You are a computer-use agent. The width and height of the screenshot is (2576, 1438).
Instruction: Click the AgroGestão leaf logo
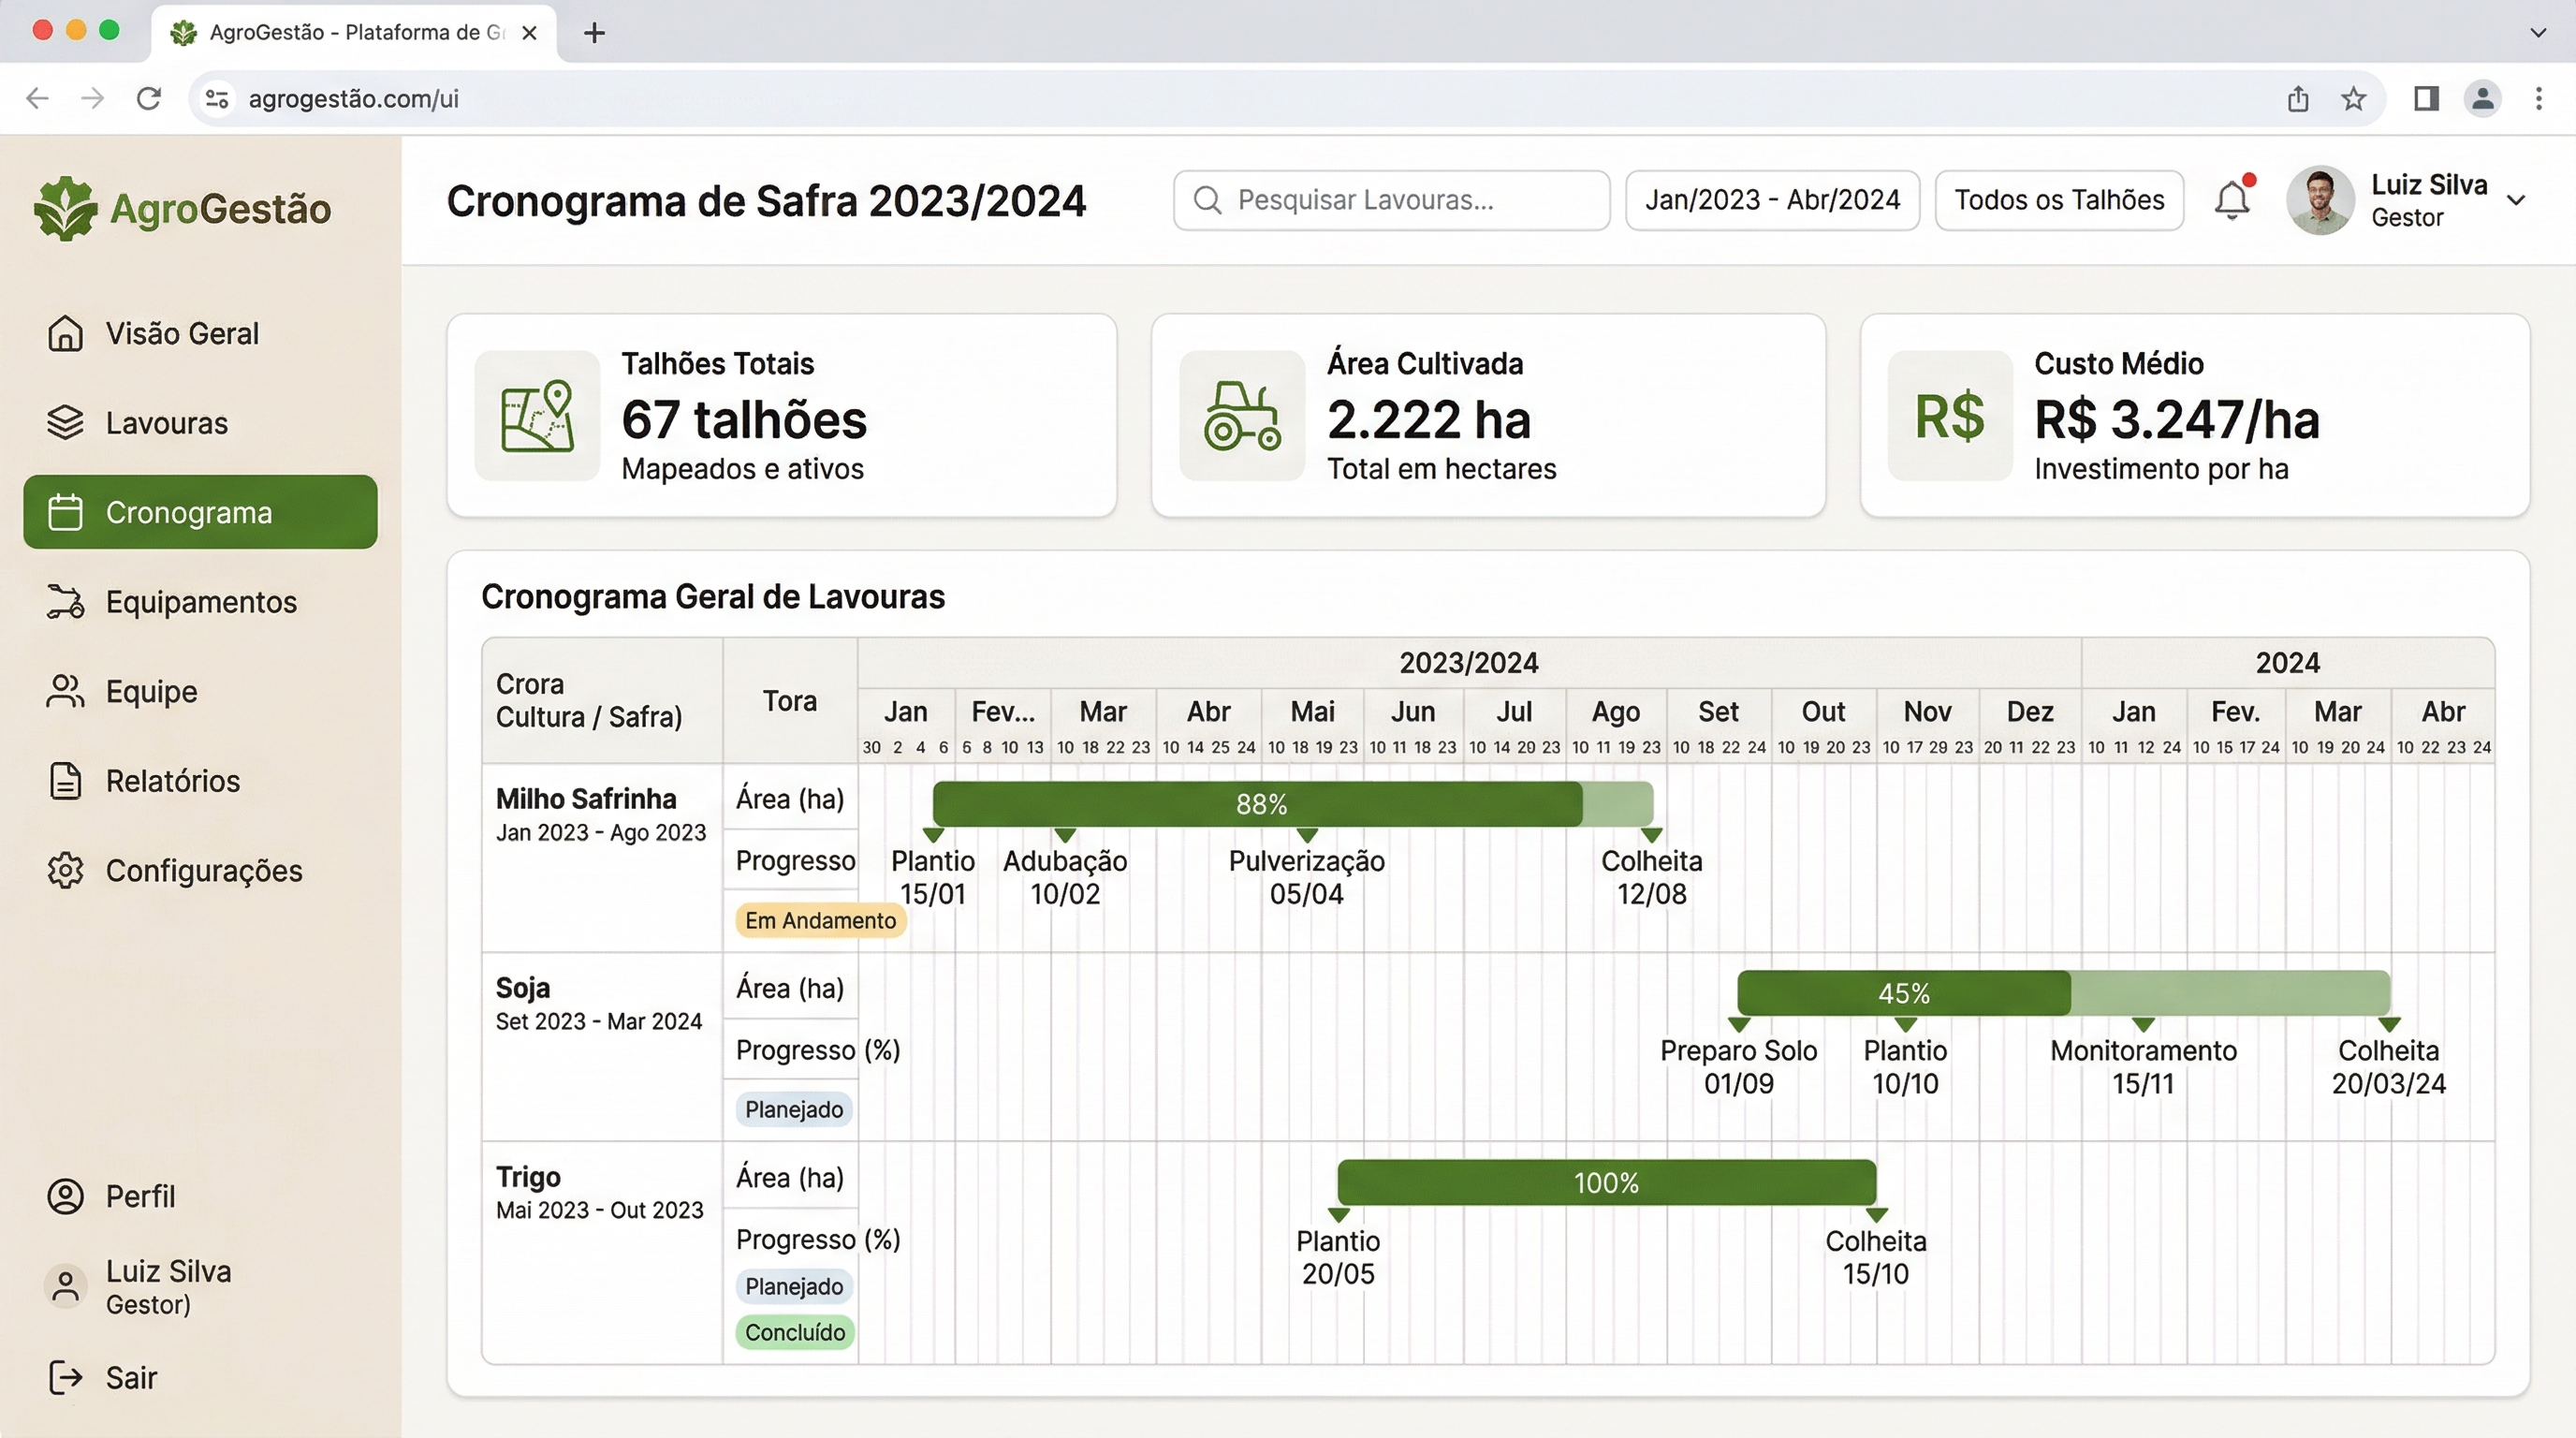65,208
